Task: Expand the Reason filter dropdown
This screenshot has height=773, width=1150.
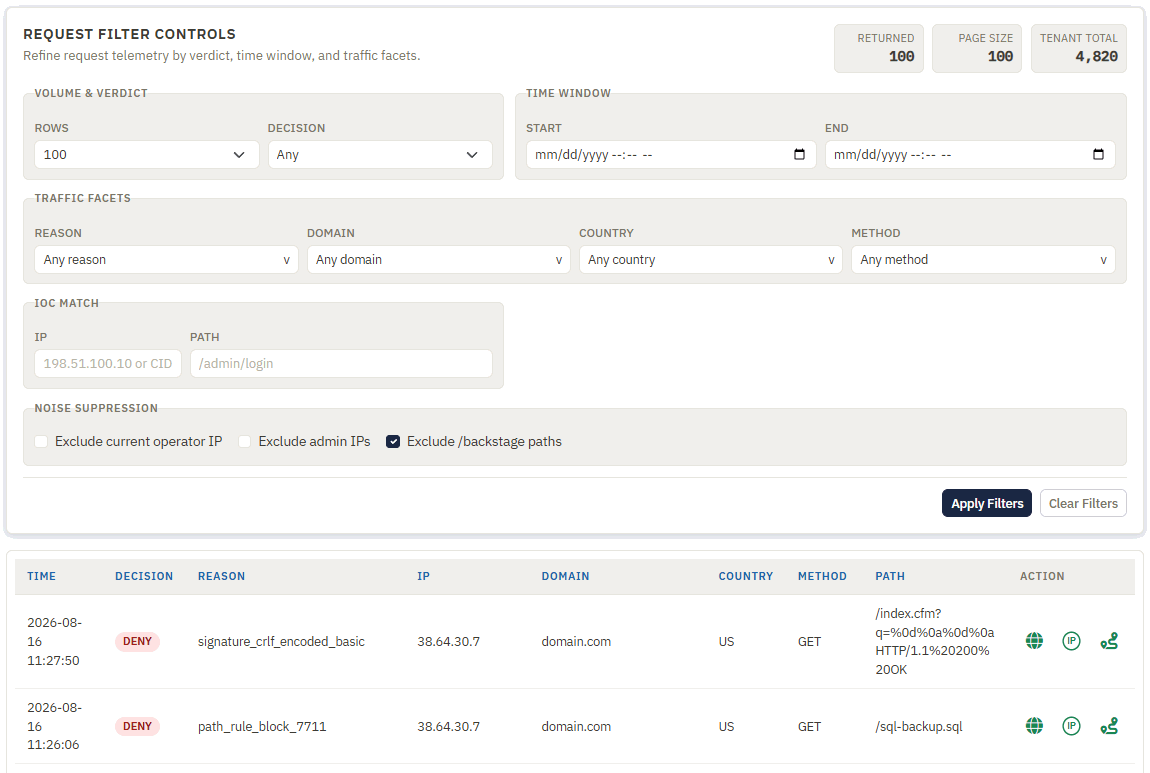Action: click(166, 260)
